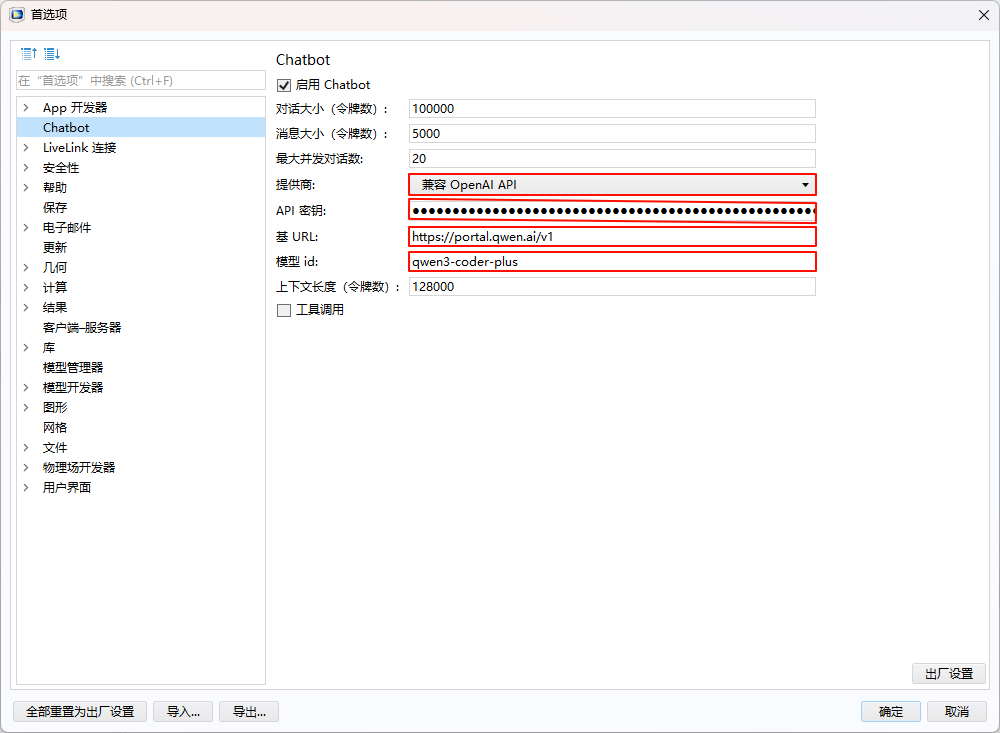Click the 消息大小 field showing 5000

click(x=612, y=133)
